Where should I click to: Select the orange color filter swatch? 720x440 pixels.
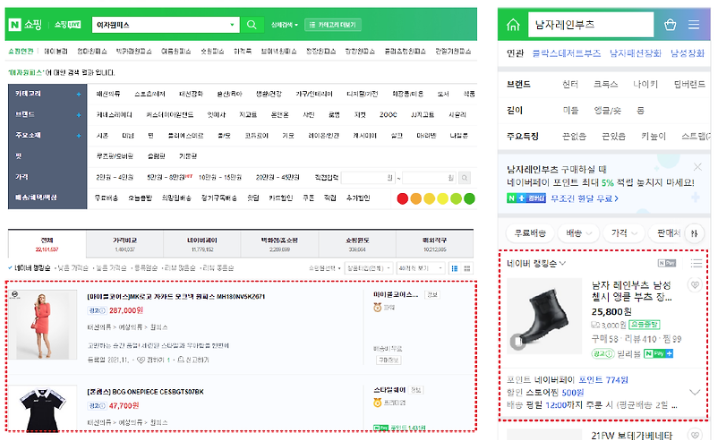[x=416, y=199]
